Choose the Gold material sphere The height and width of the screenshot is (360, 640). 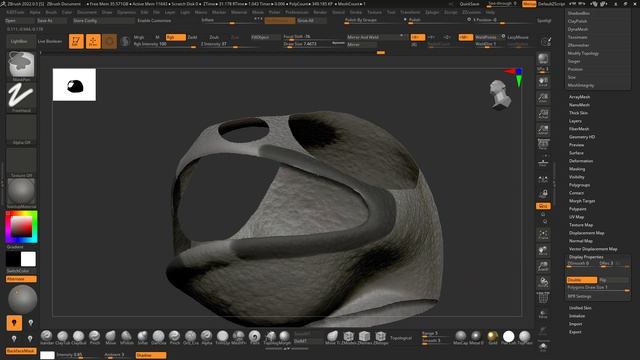pyautogui.click(x=493, y=337)
